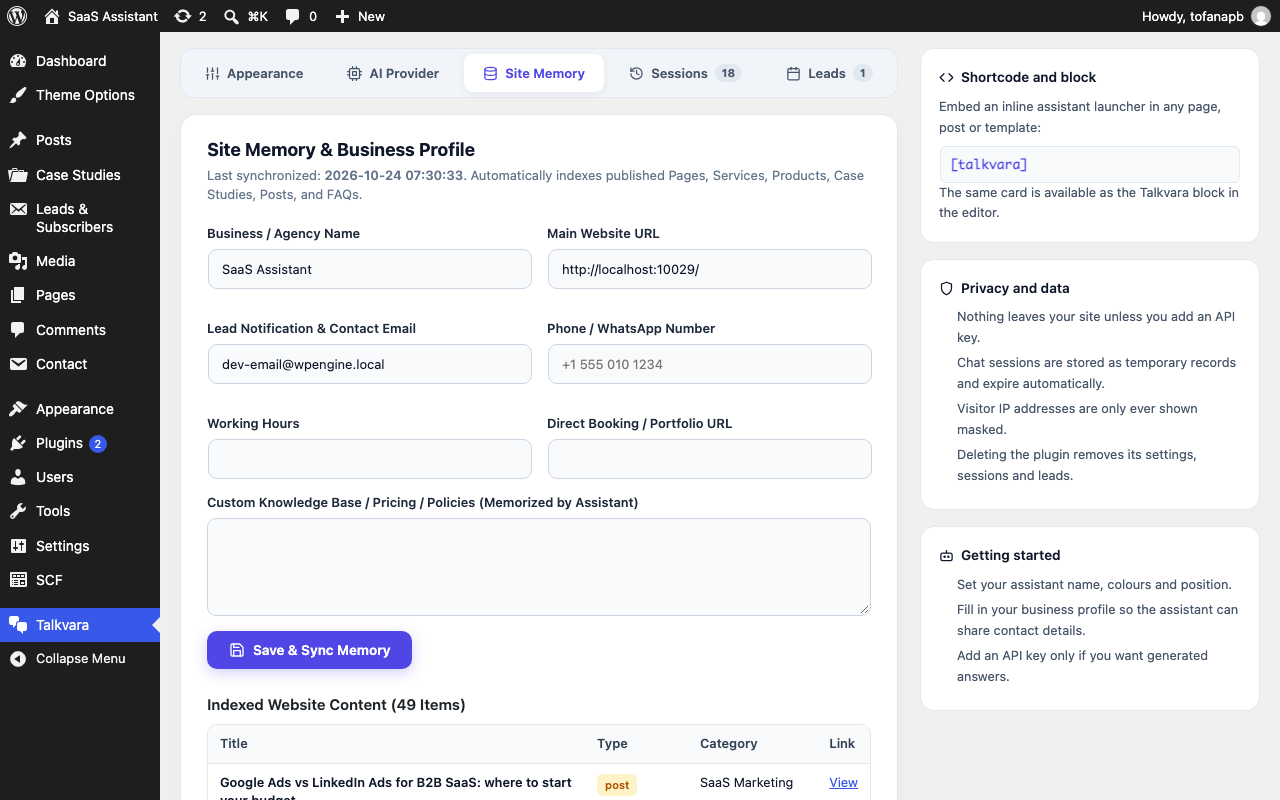Switch to the Appearance tab
Image resolution: width=1280 pixels, height=800 pixels.
click(254, 73)
